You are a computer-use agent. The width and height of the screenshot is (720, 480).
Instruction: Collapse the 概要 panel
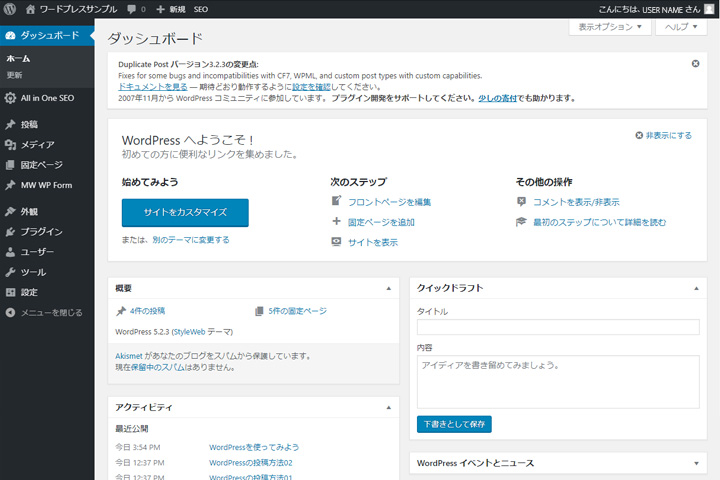[x=388, y=288]
